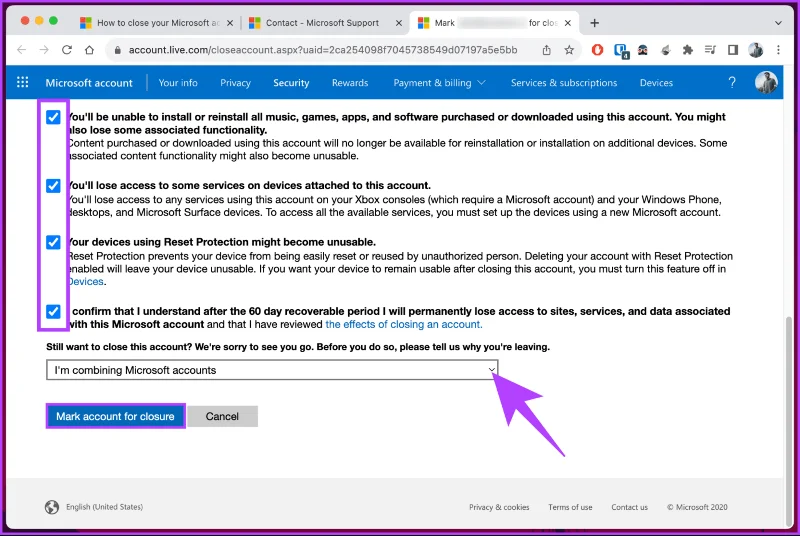The width and height of the screenshot is (800, 536).
Task: Toggle the browser side panel icon
Action: pos(733,50)
